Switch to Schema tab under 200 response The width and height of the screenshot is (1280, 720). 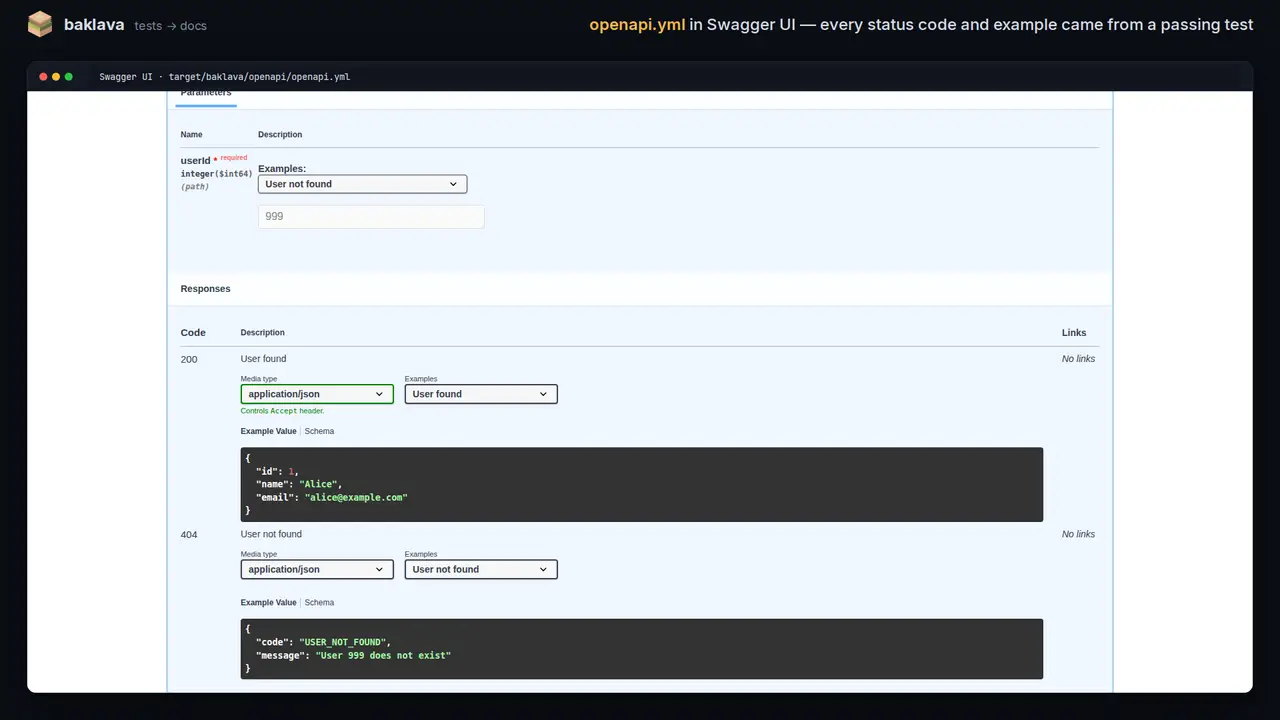coord(319,431)
